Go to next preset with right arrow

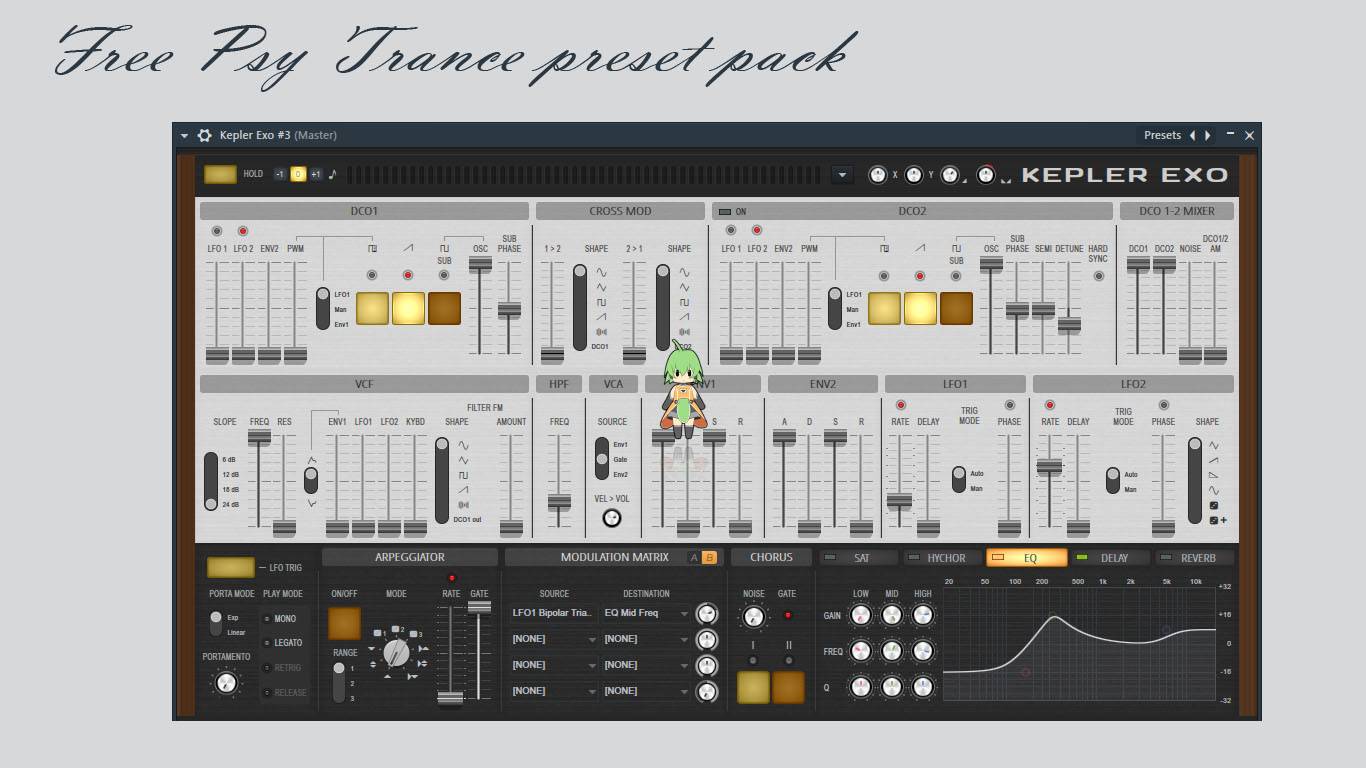point(1208,135)
